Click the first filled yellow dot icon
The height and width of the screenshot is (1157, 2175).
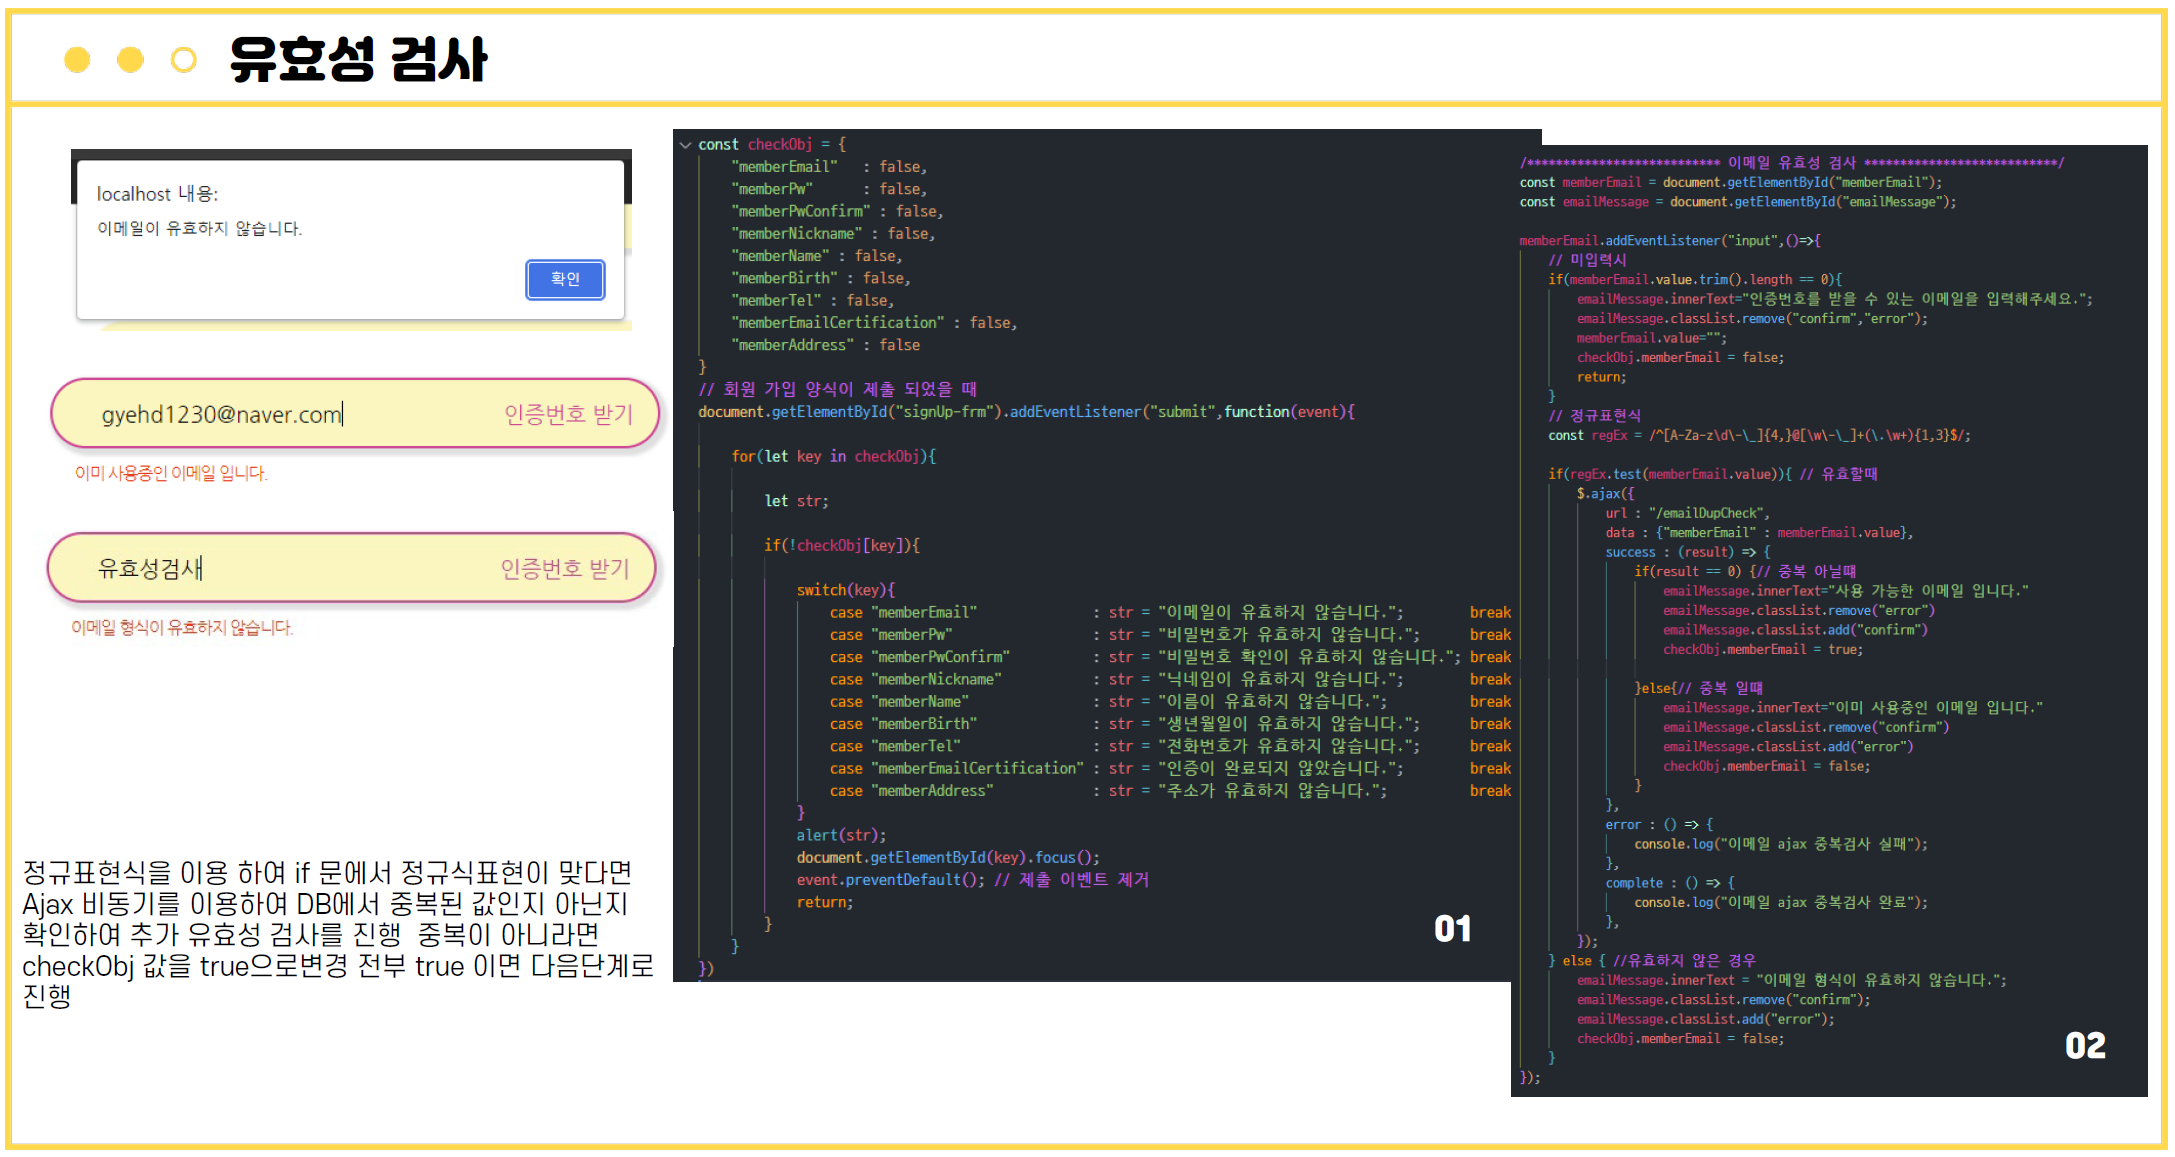click(76, 60)
